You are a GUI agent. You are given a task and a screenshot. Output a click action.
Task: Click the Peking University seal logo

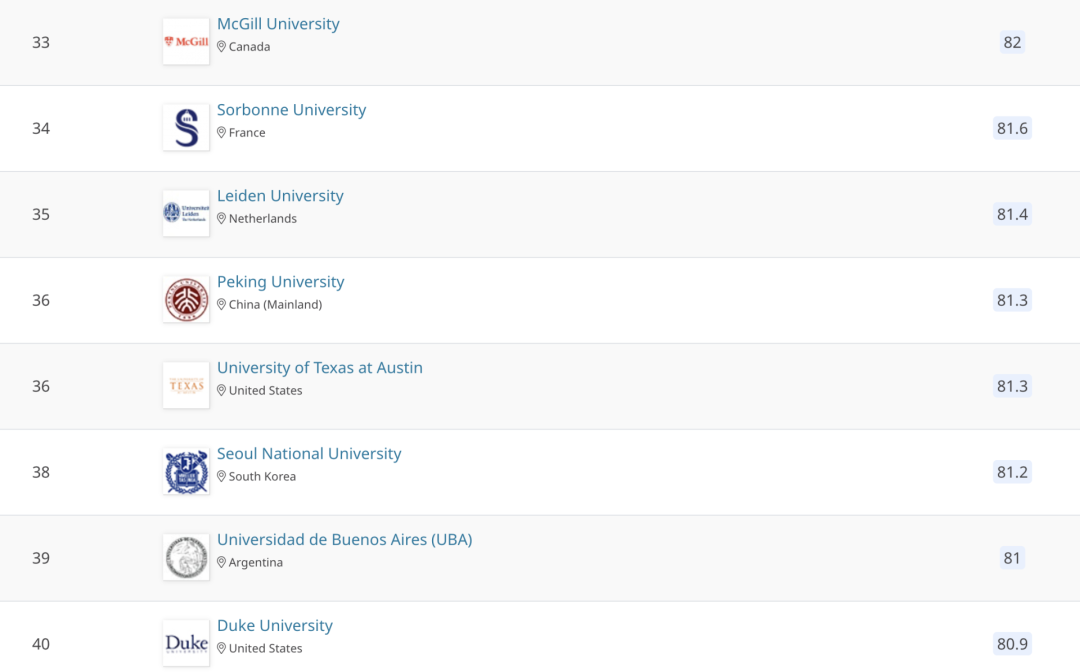186,300
